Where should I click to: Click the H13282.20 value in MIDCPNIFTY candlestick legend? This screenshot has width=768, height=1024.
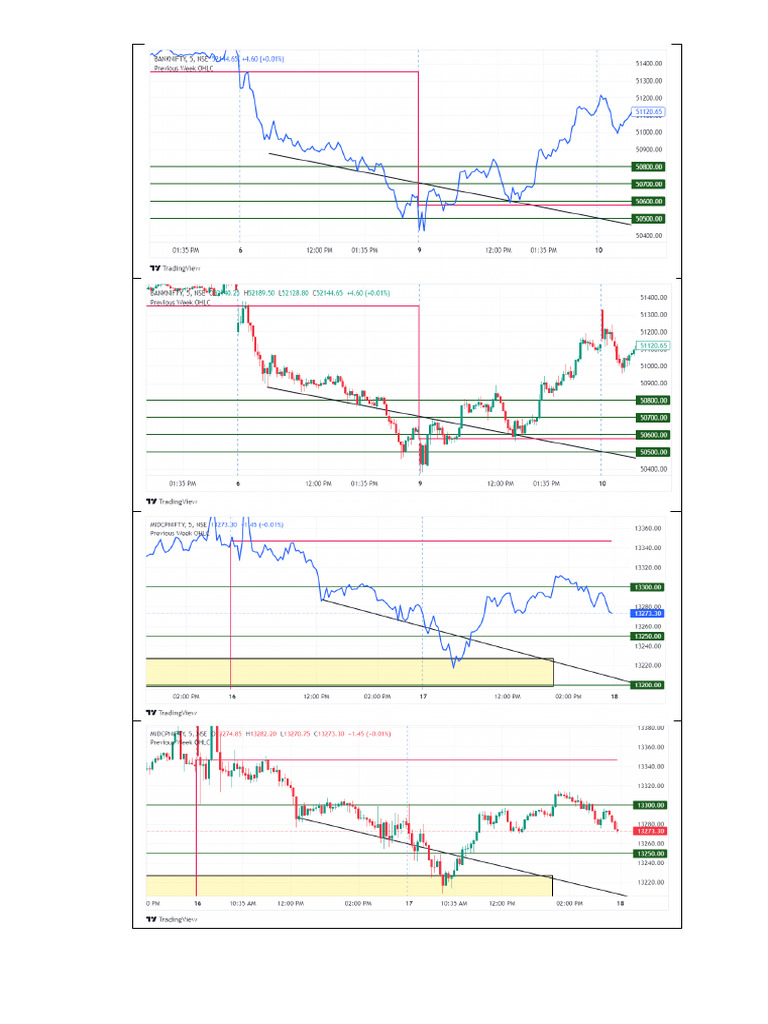point(262,734)
